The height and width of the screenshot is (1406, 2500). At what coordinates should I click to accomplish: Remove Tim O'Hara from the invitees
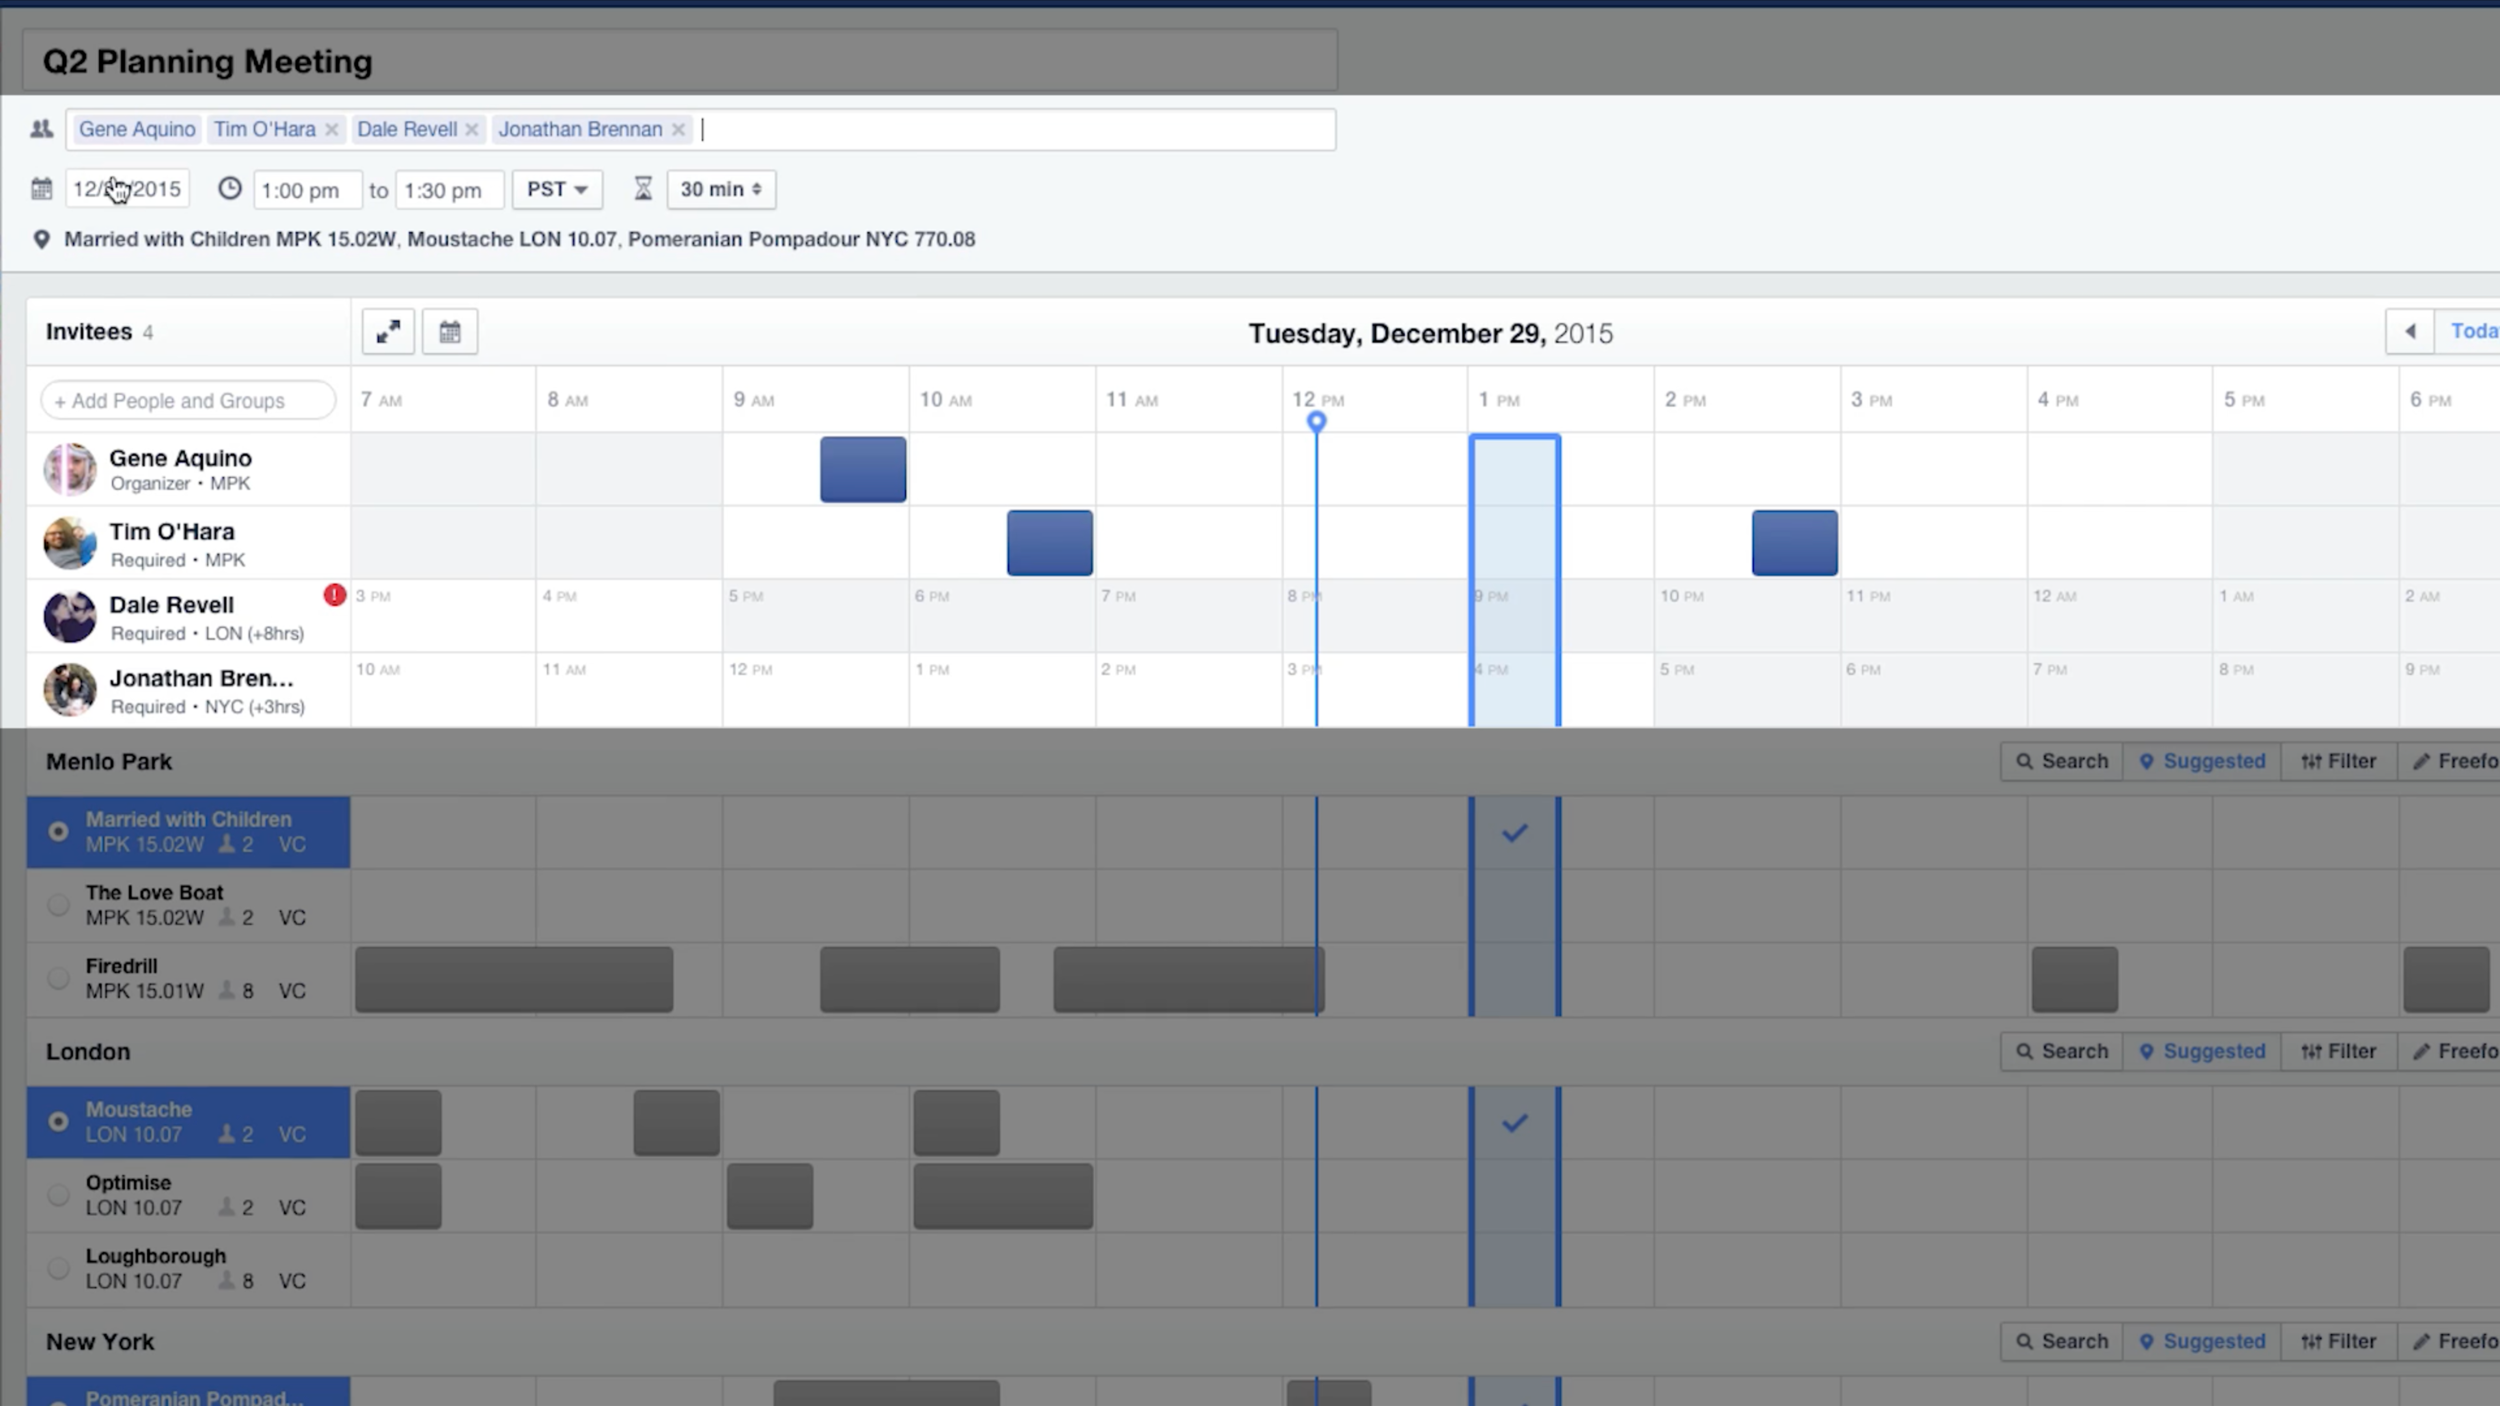coord(332,128)
